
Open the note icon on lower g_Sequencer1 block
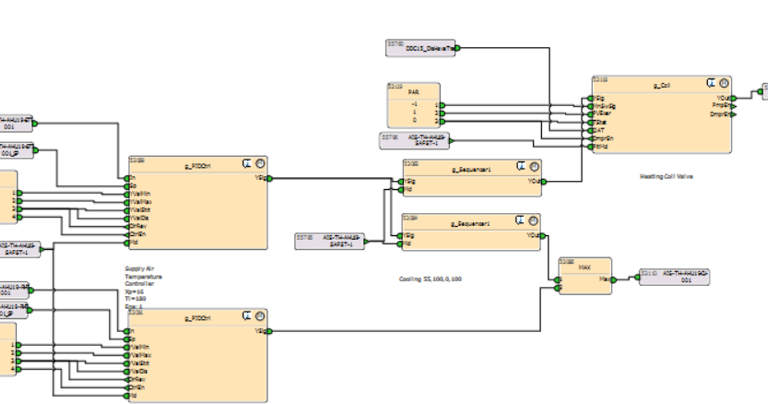pos(520,220)
